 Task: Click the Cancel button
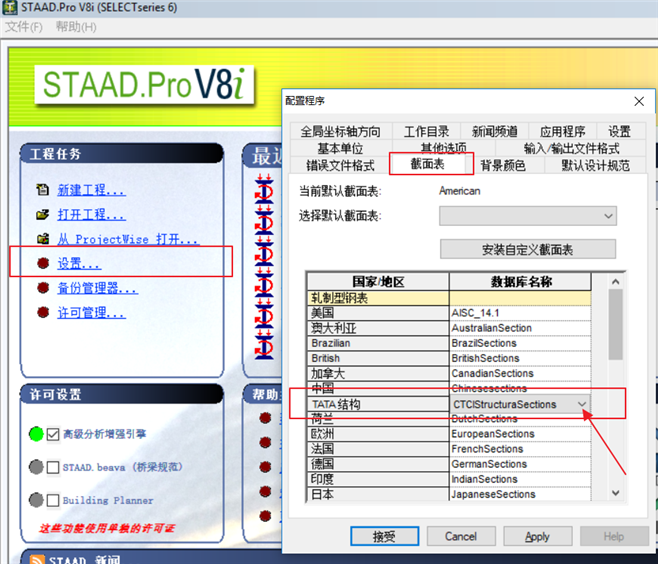click(x=461, y=536)
